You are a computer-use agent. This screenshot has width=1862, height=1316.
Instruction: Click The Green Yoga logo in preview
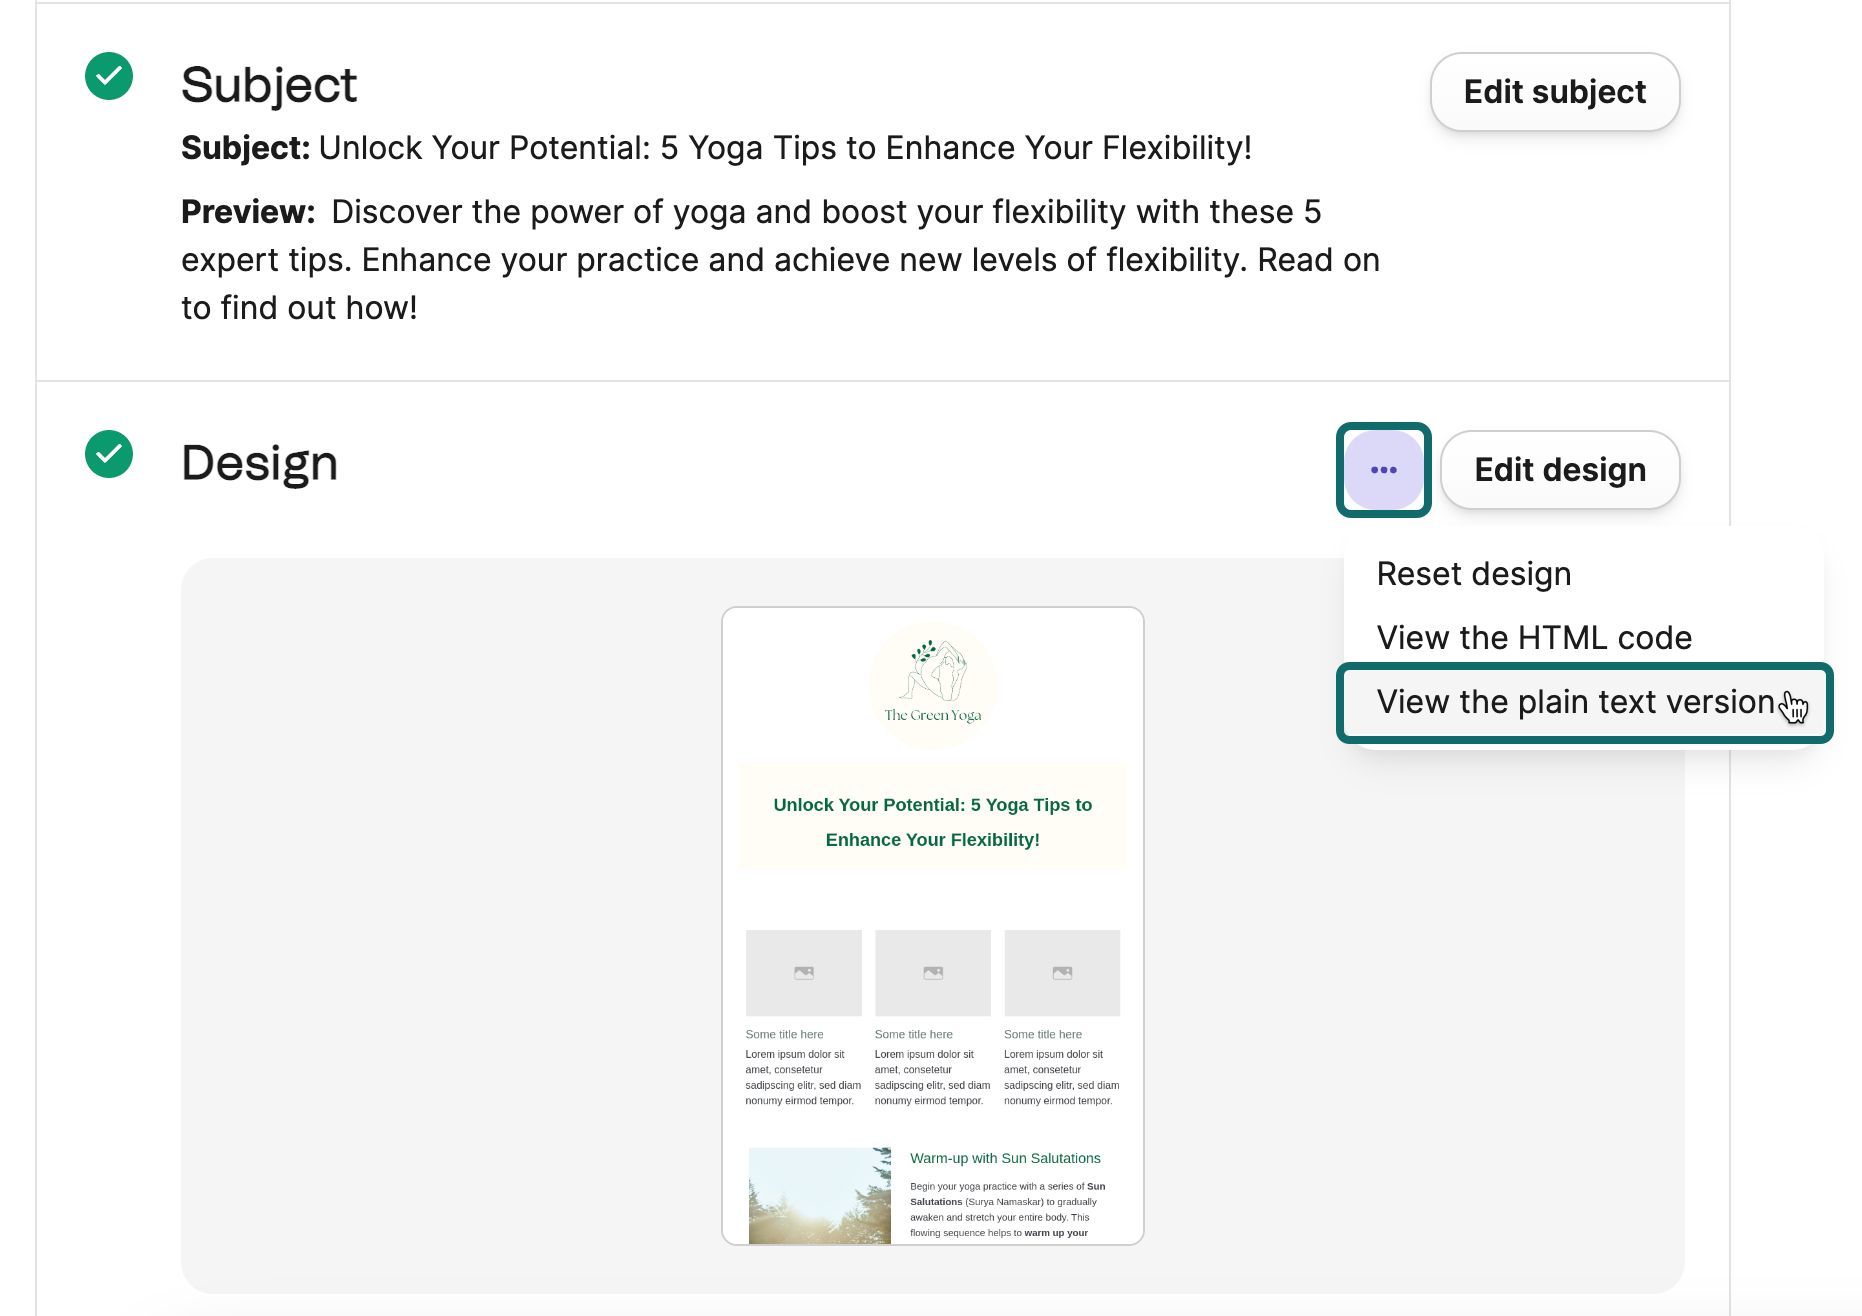pyautogui.click(x=933, y=684)
